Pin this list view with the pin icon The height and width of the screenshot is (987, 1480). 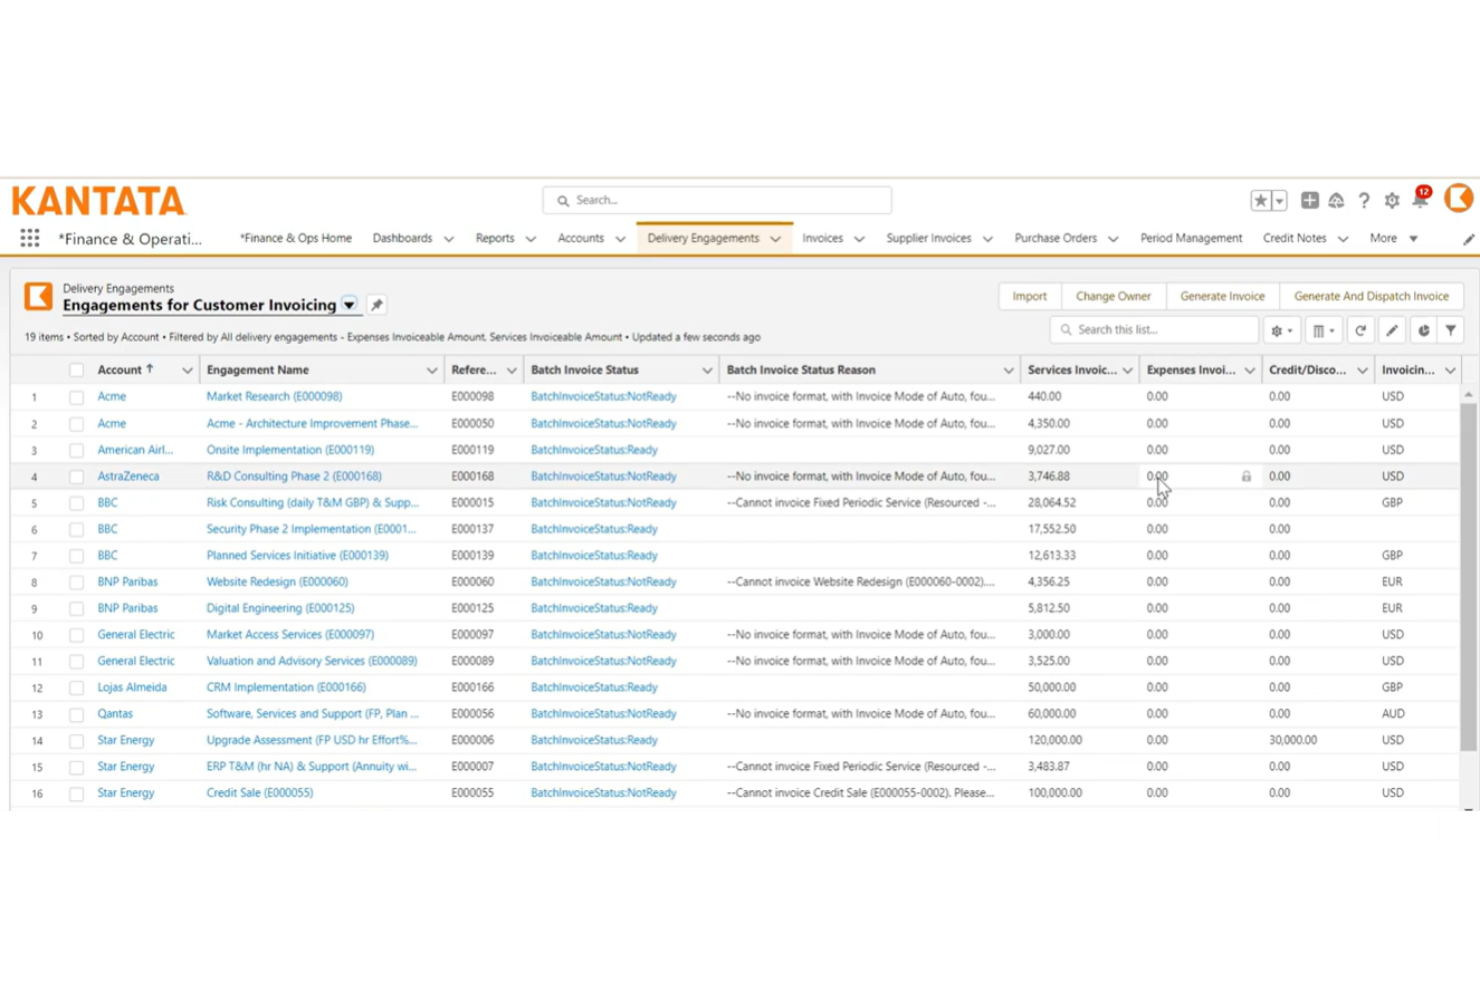377,305
